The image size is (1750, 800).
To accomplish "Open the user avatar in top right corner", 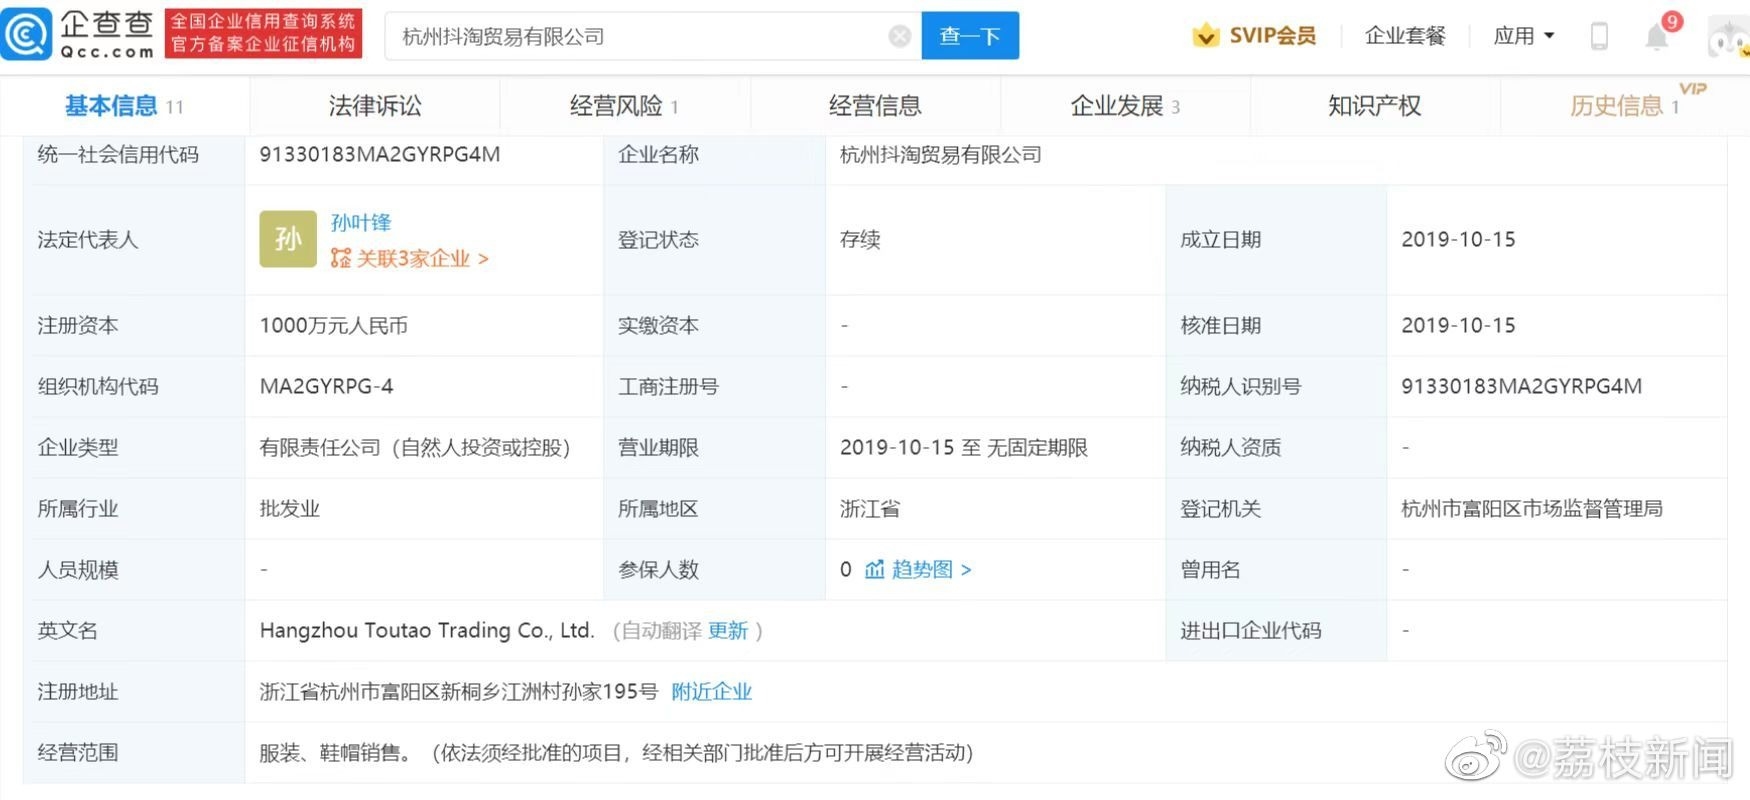I will click(x=1729, y=37).
